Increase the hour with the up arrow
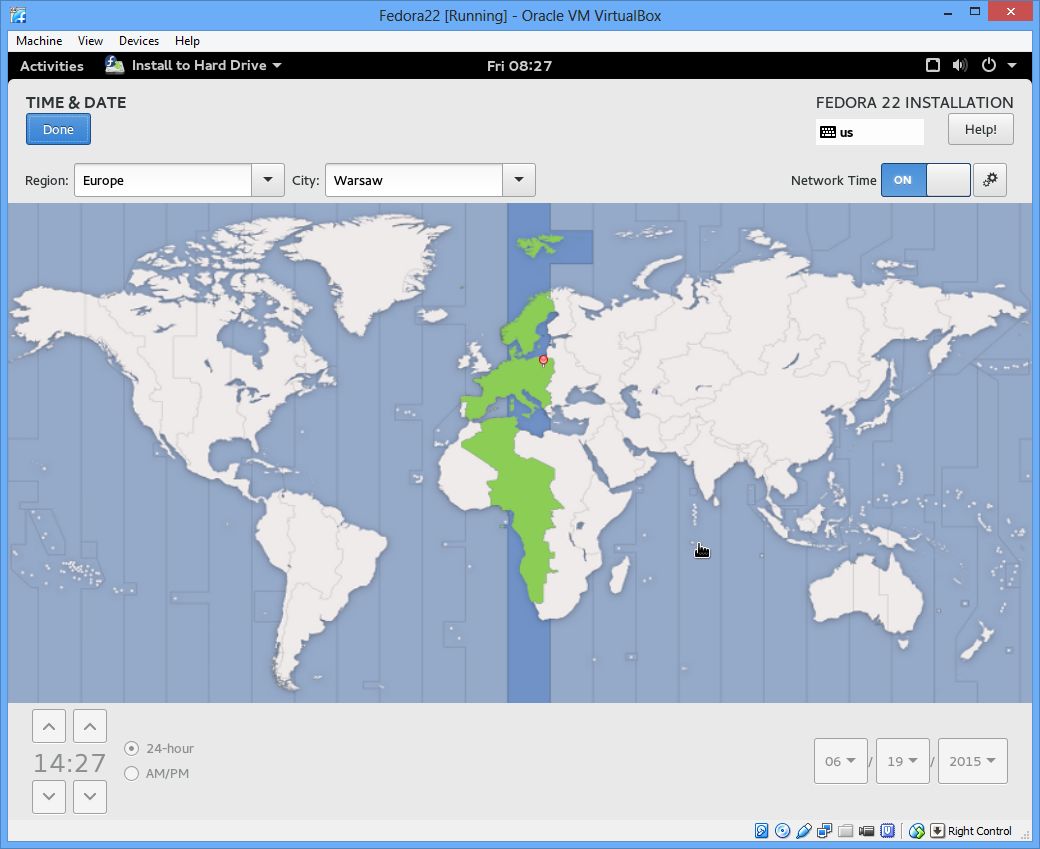1040x849 pixels. pos(49,726)
